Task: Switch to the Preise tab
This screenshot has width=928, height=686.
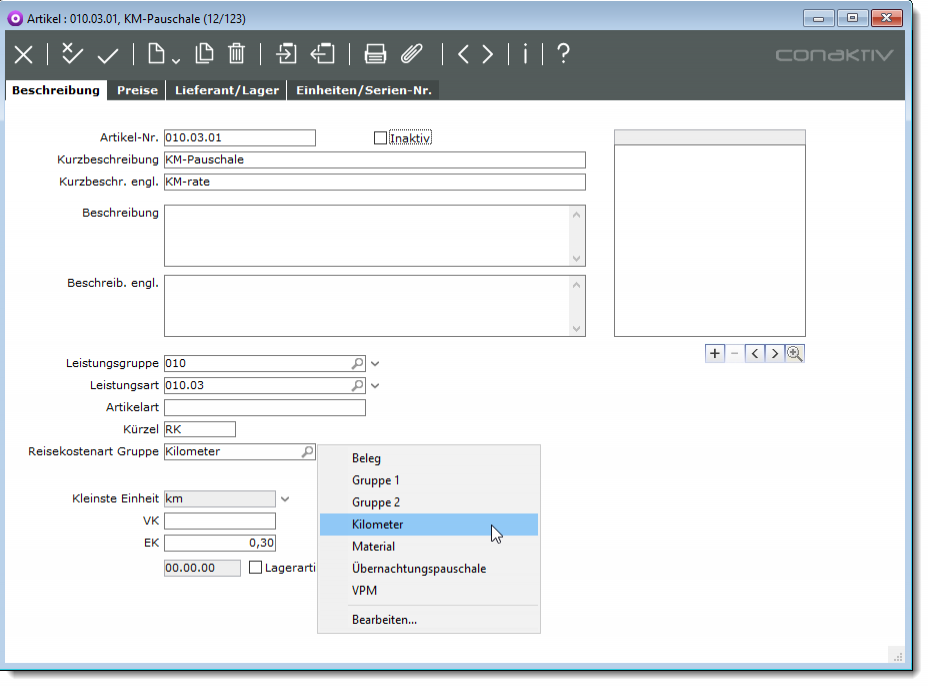Action: [x=137, y=90]
